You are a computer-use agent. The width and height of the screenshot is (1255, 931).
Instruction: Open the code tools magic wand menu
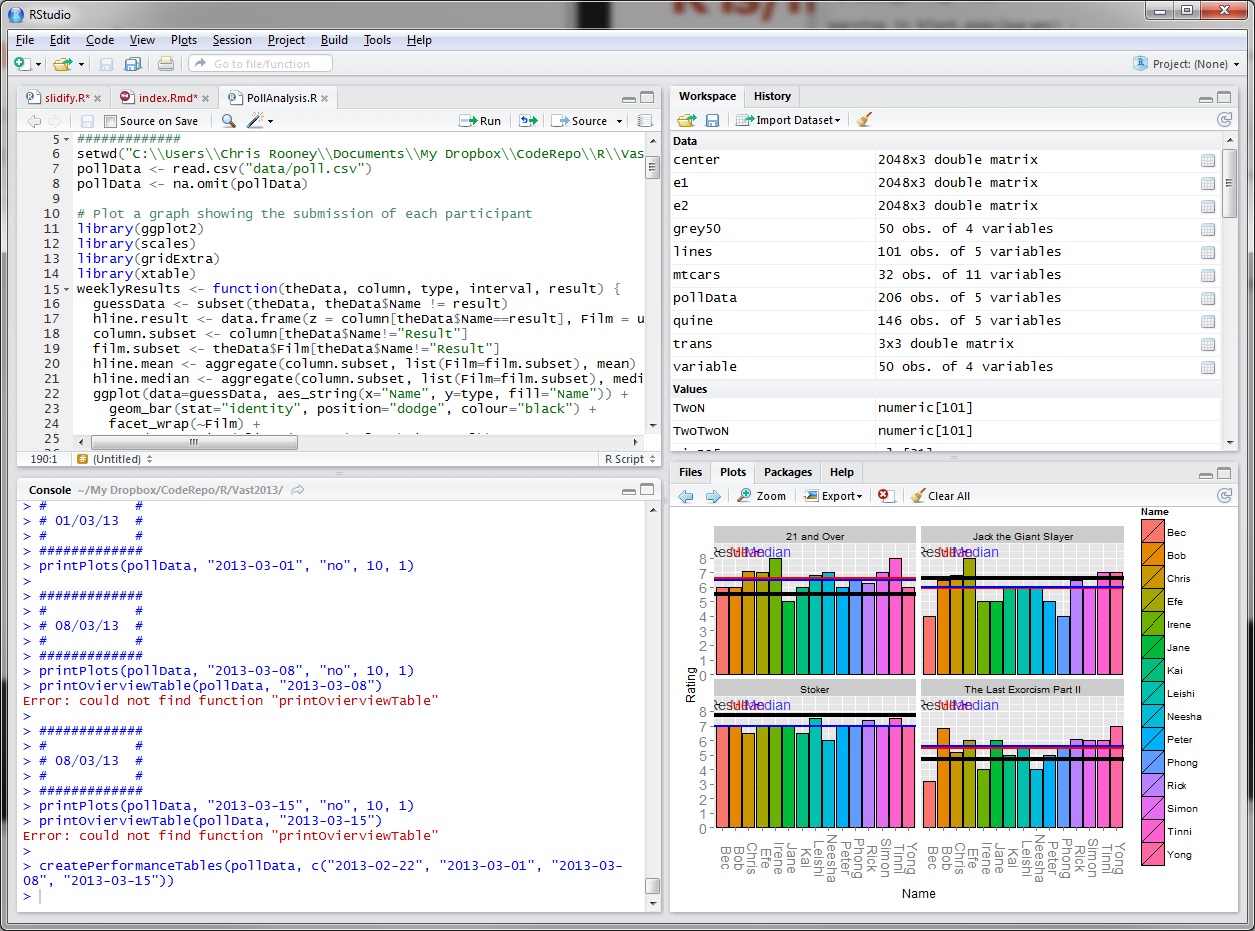[254, 120]
